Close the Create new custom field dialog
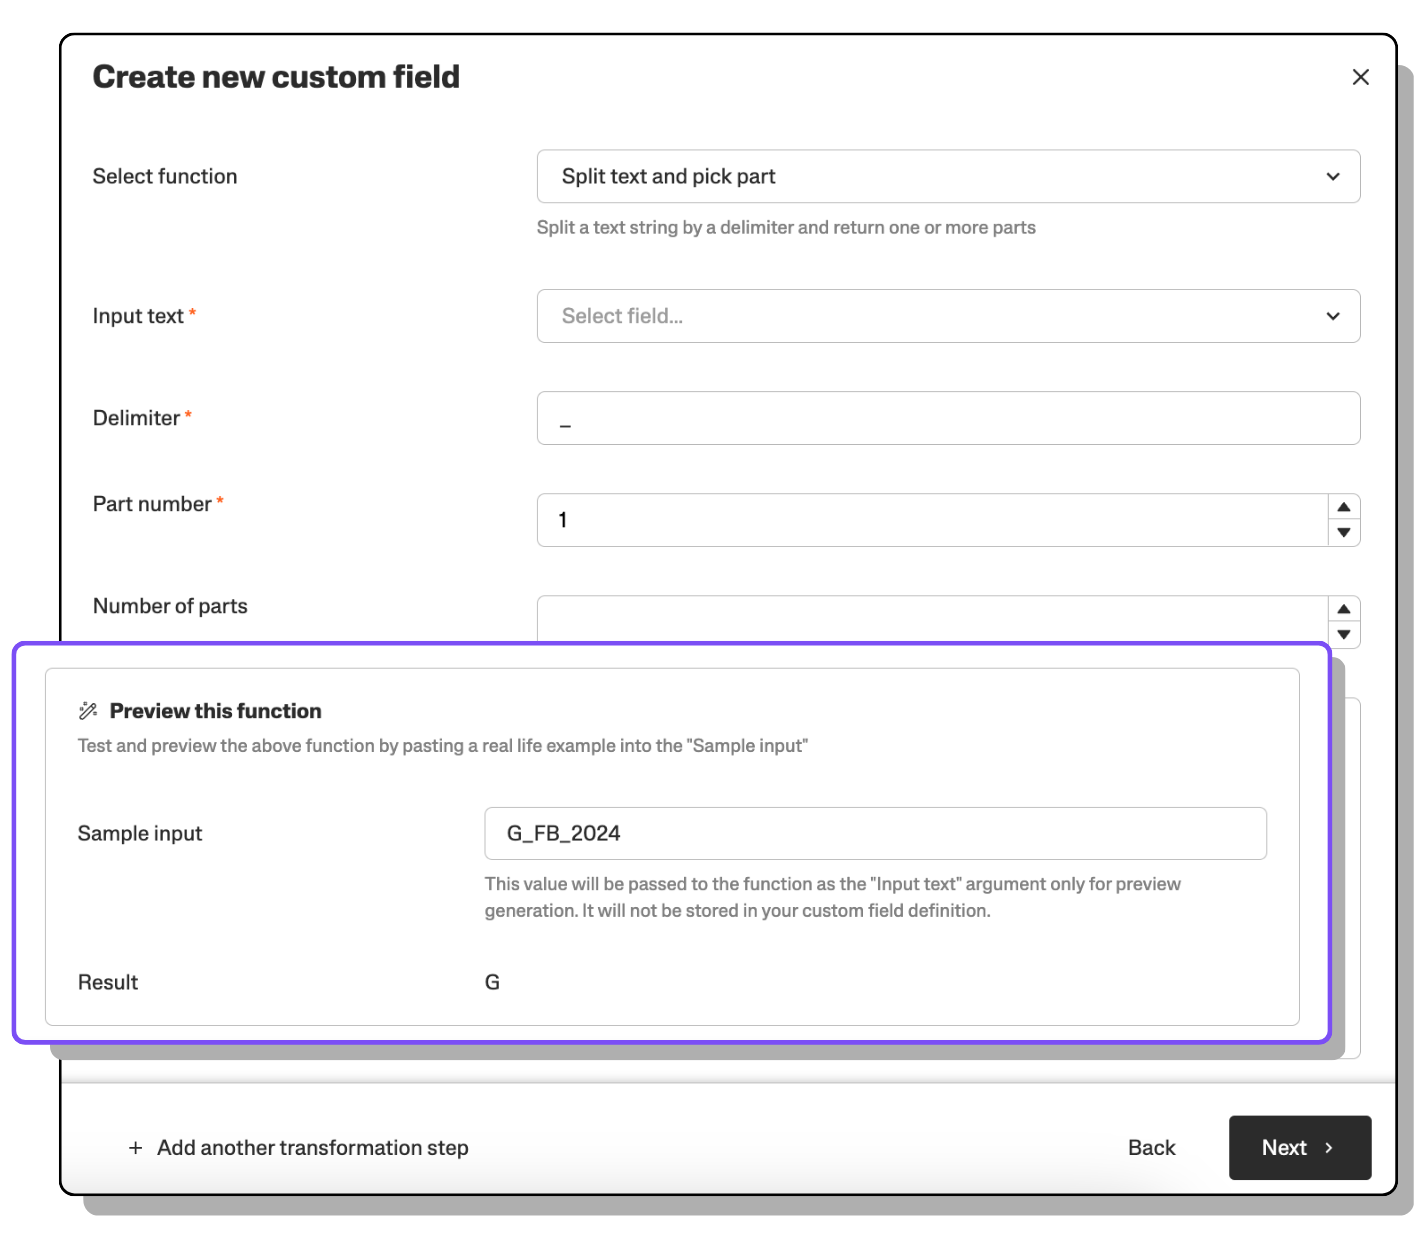The height and width of the screenshot is (1248, 1426). coord(1360,77)
